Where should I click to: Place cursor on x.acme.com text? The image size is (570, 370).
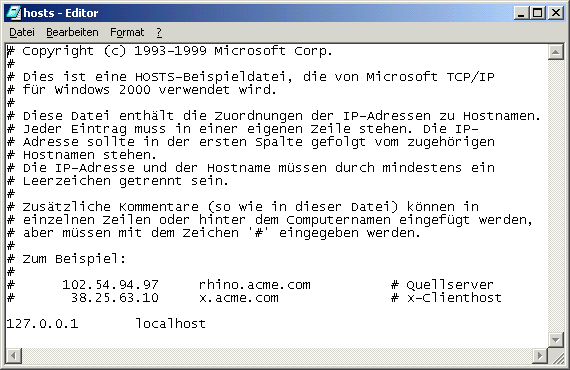[x=239, y=298]
